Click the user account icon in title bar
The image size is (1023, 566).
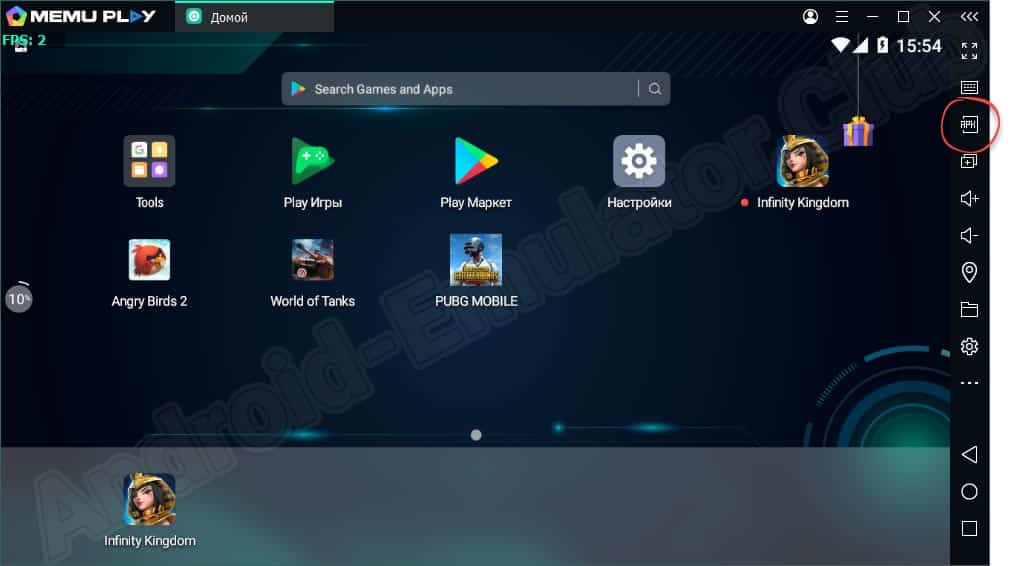[x=810, y=17]
